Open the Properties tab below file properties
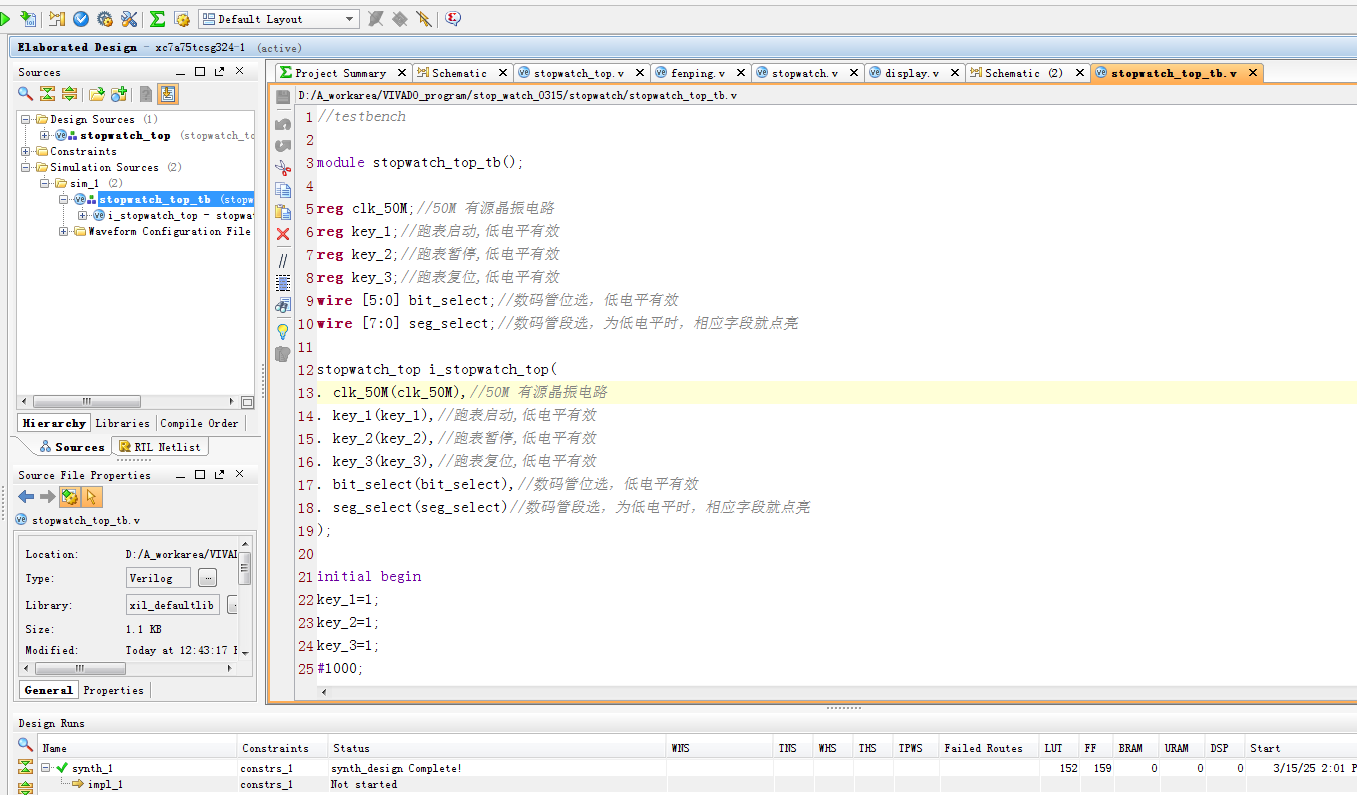The width and height of the screenshot is (1357, 795). click(113, 690)
